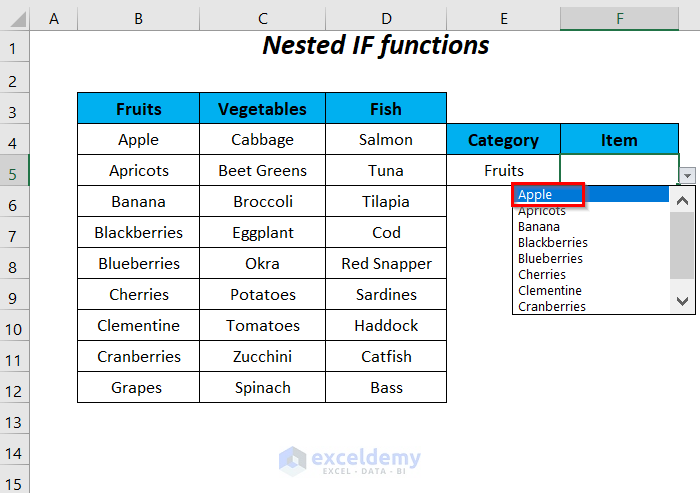Click the cell F5 dropdown arrow
The height and width of the screenshot is (493, 700).
688,175
